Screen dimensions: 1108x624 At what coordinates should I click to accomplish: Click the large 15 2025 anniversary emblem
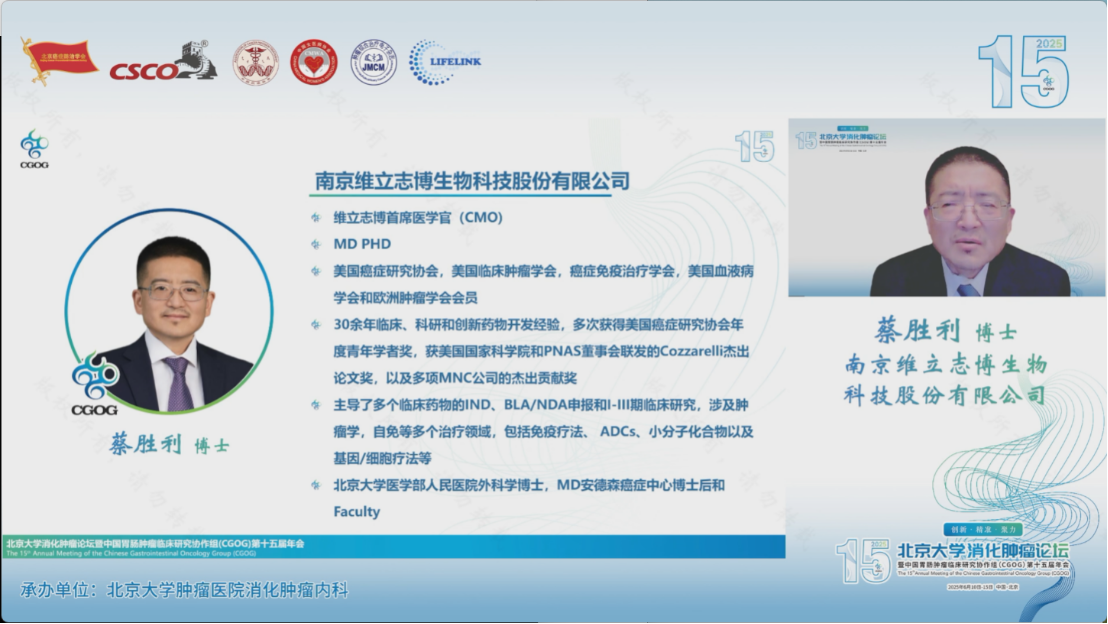1023,71
